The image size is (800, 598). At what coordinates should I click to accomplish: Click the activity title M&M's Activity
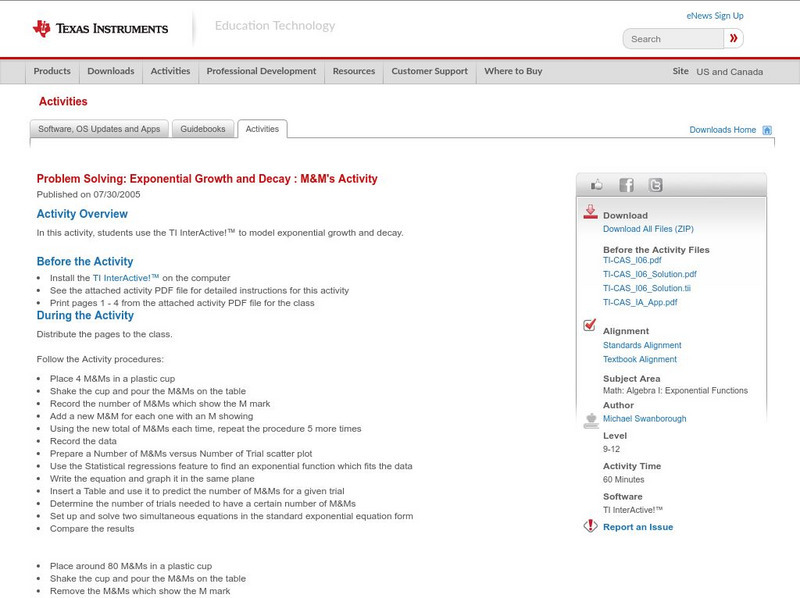click(x=207, y=179)
